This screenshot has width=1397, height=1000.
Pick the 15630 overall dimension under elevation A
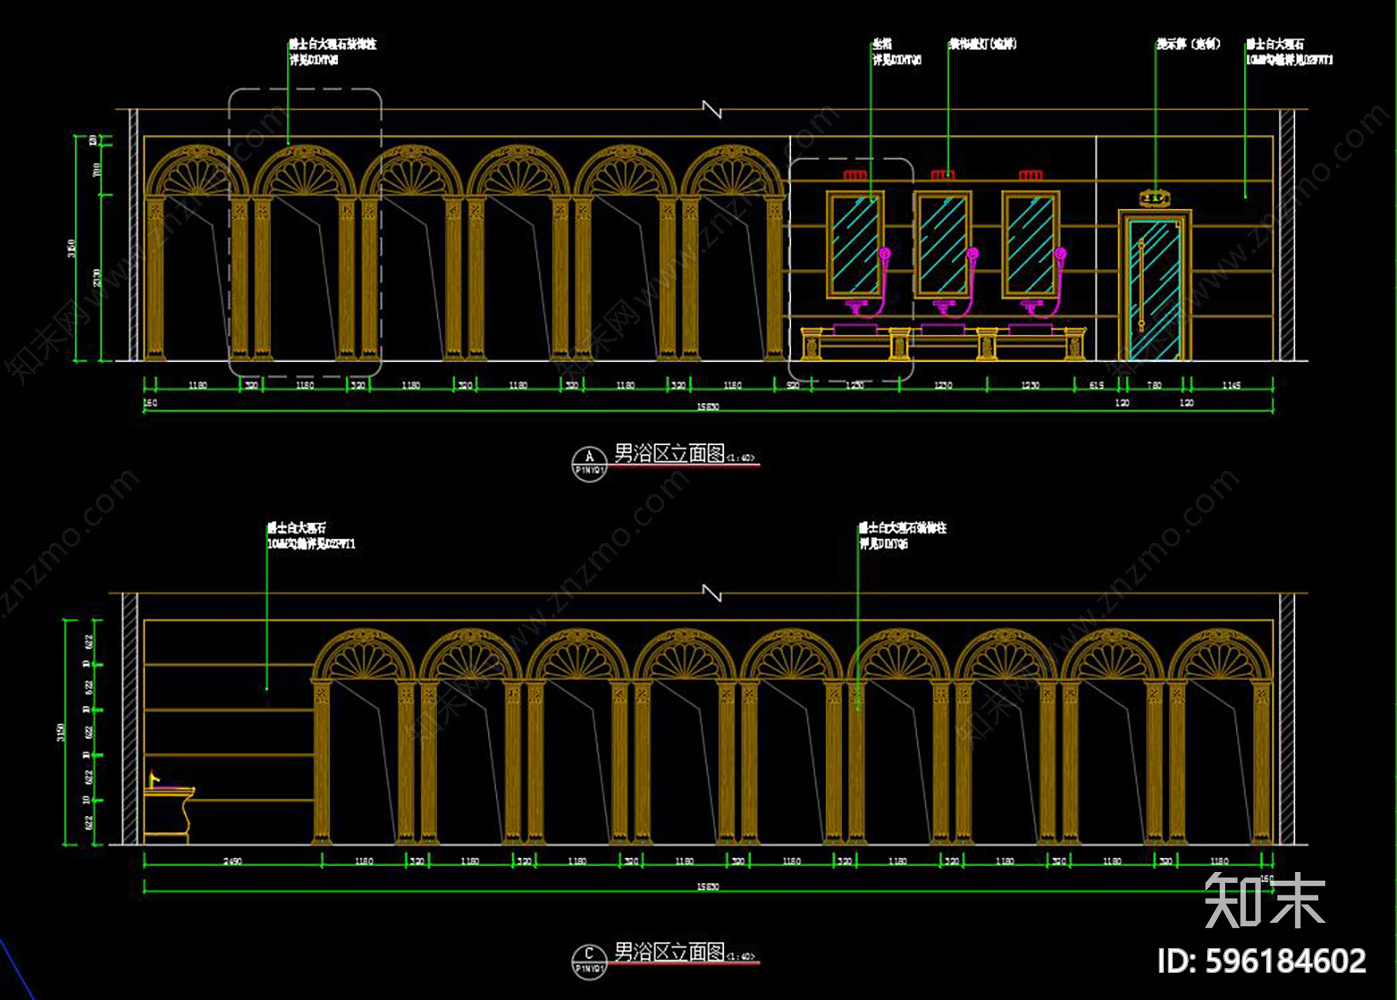point(707,407)
